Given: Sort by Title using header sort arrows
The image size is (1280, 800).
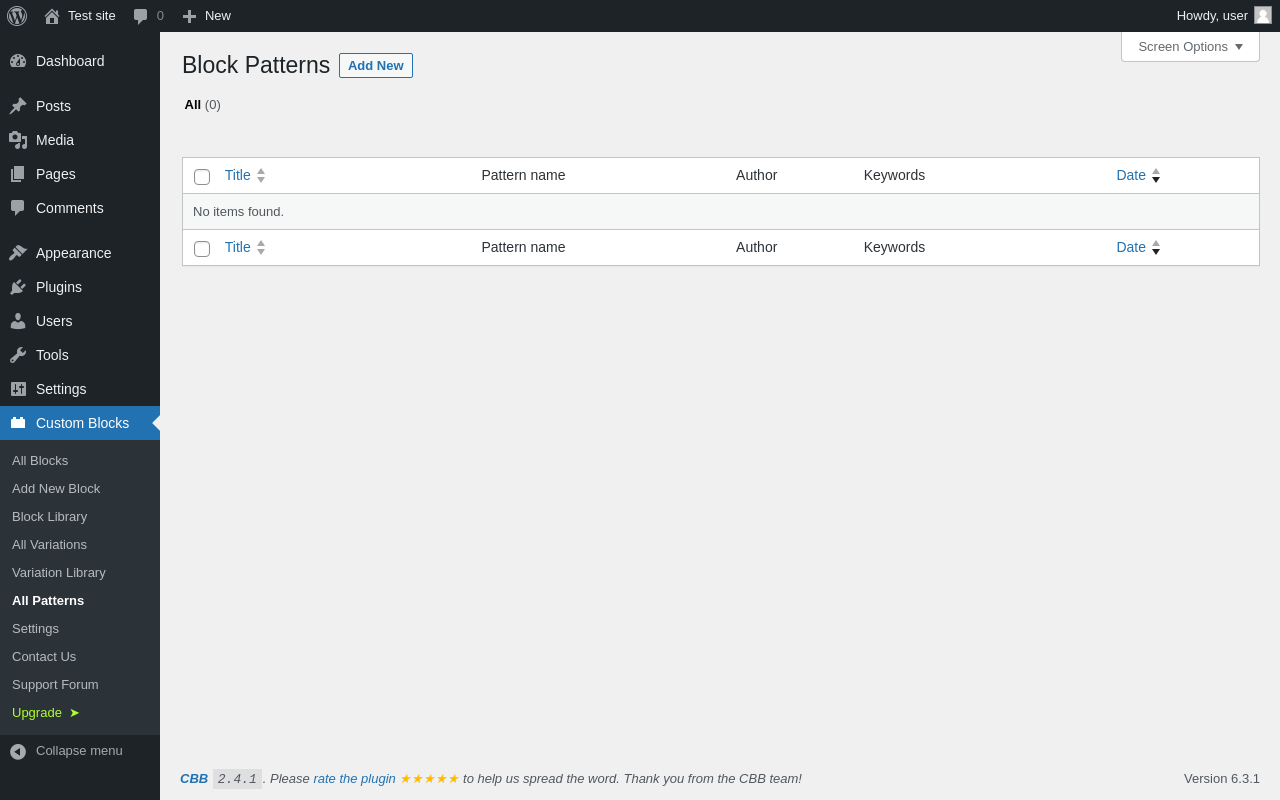Looking at the screenshot, I should (261, 175).
